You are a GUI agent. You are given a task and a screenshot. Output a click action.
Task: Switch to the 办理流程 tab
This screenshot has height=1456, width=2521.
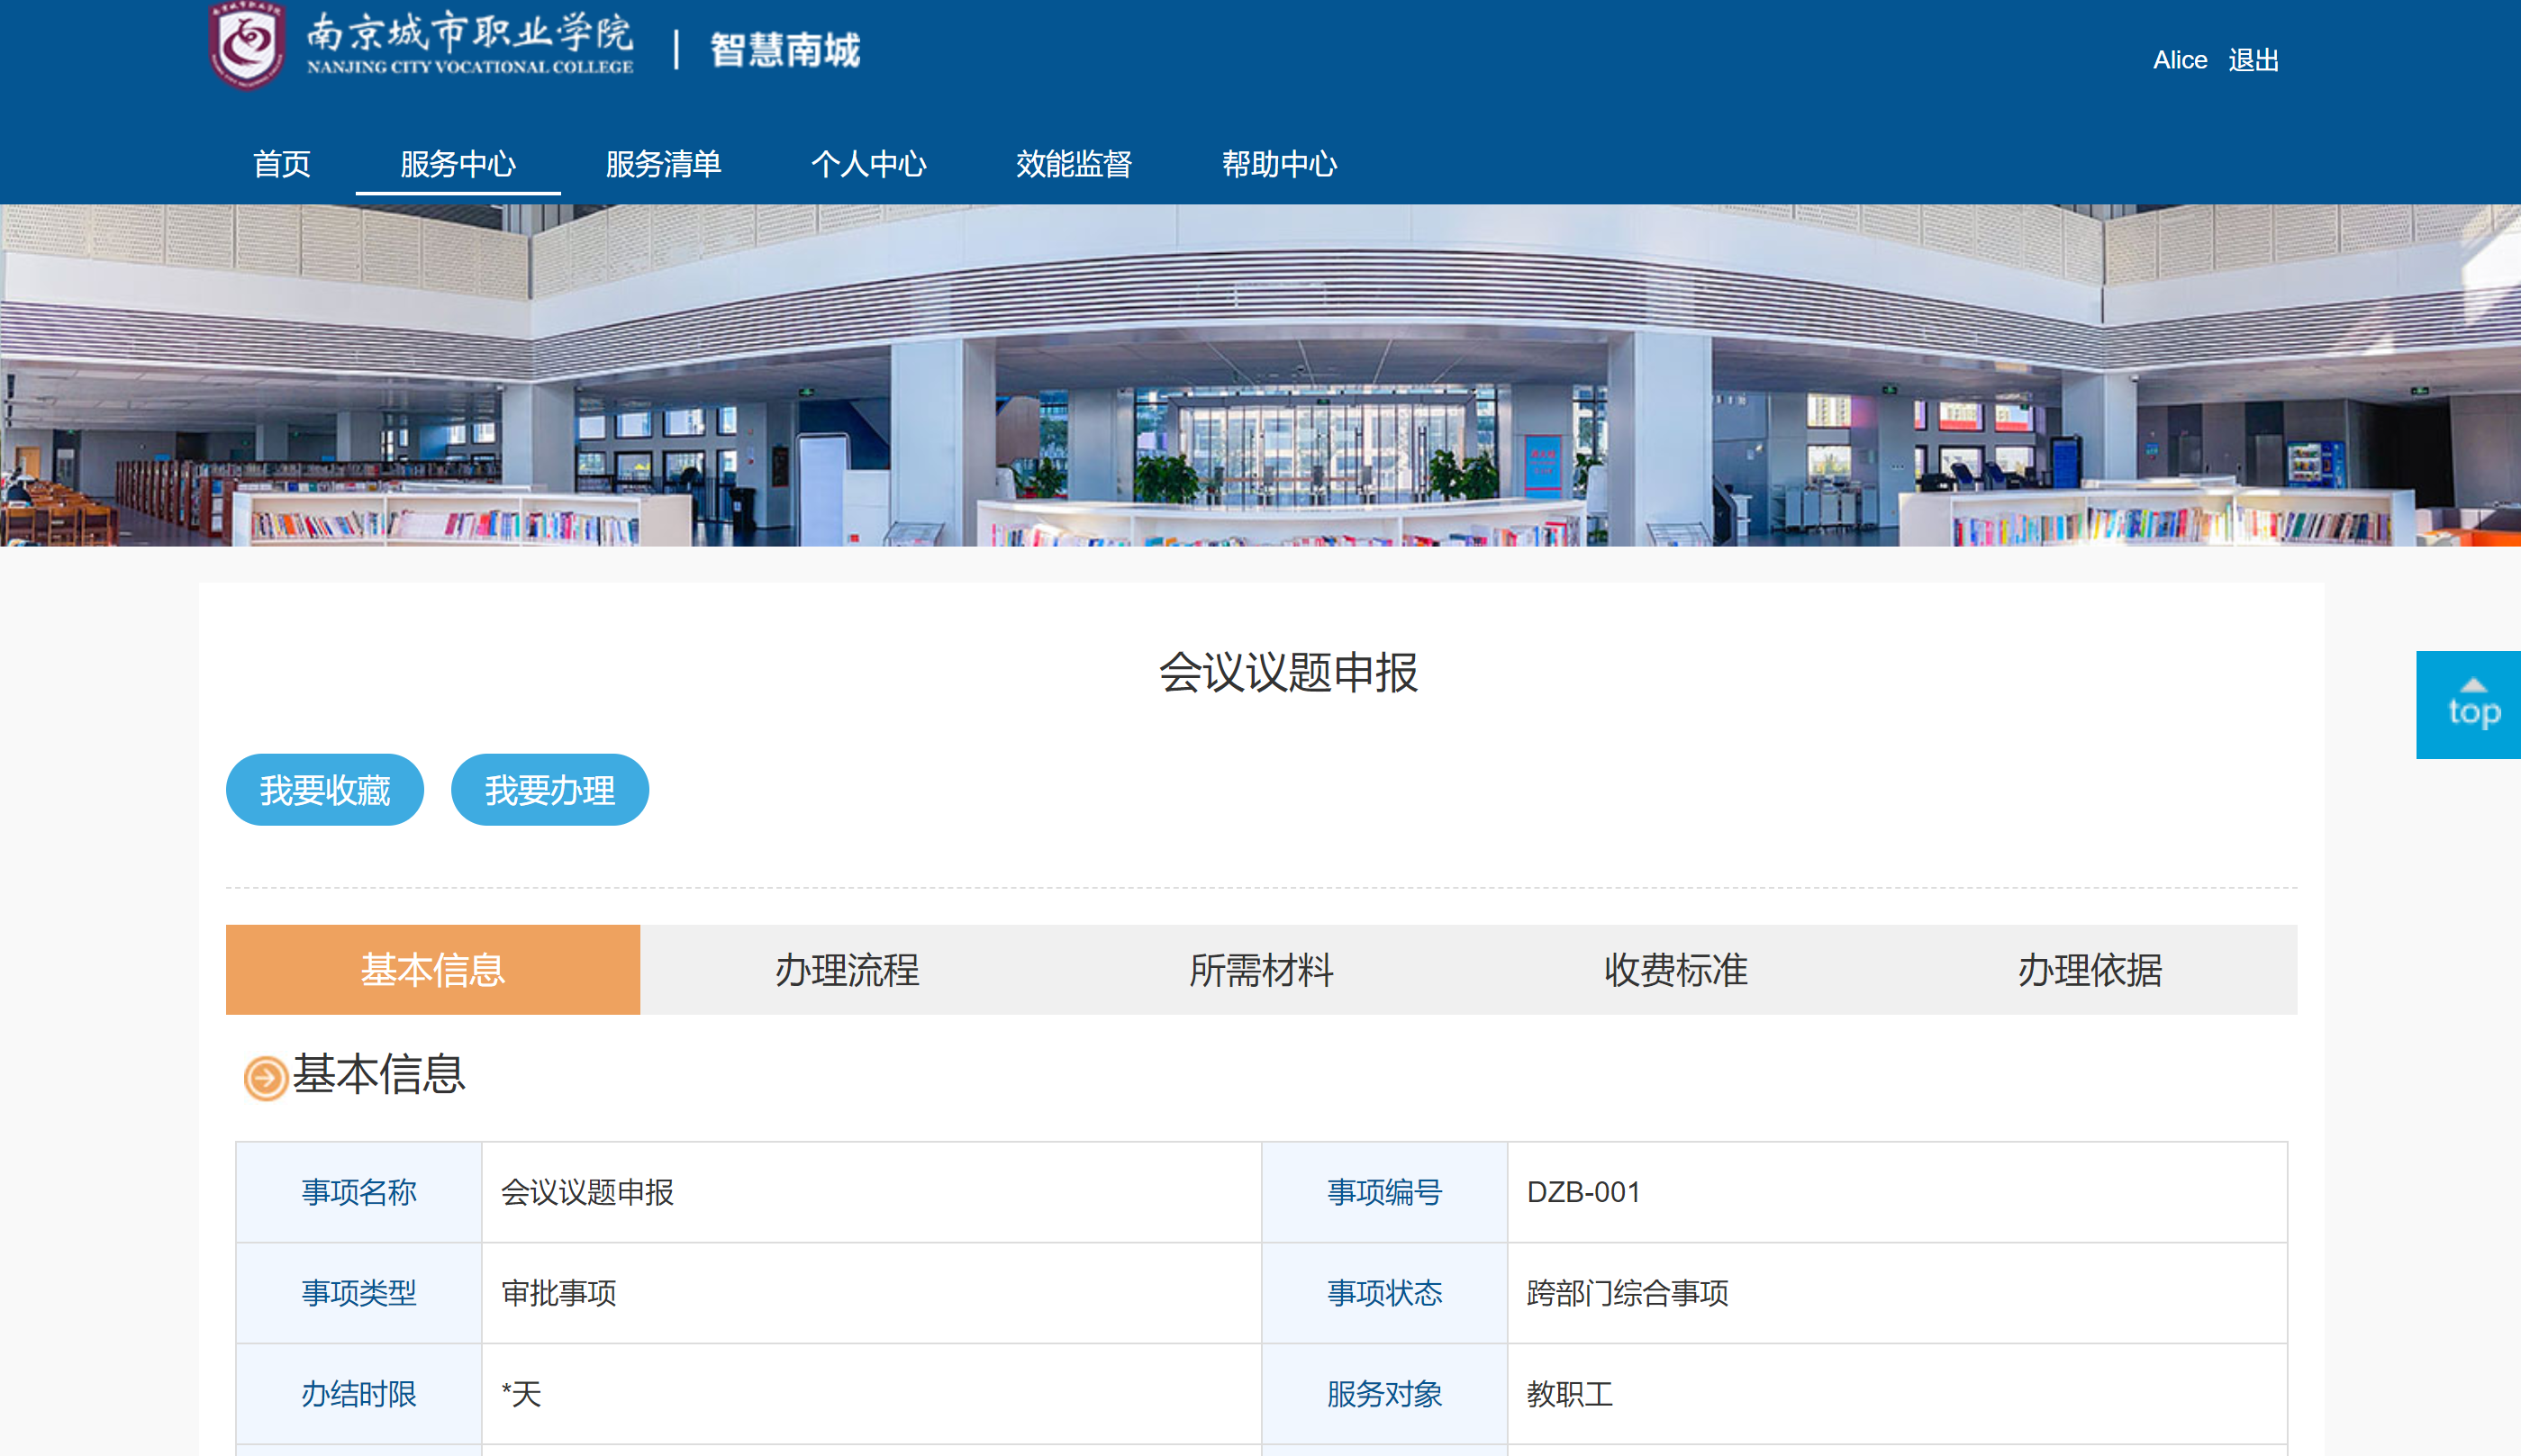tap(847, 969)
